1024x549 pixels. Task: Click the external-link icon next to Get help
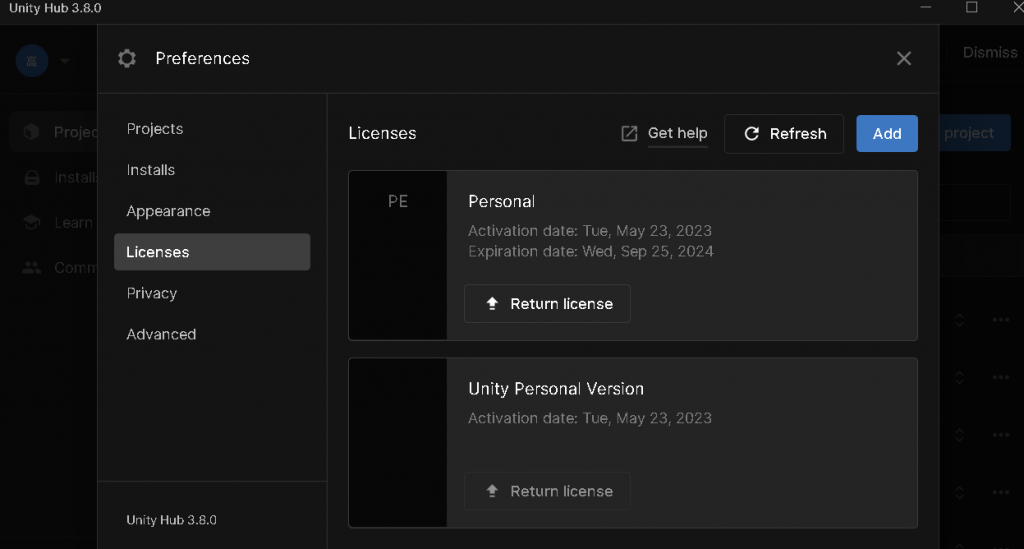(629, 133)
